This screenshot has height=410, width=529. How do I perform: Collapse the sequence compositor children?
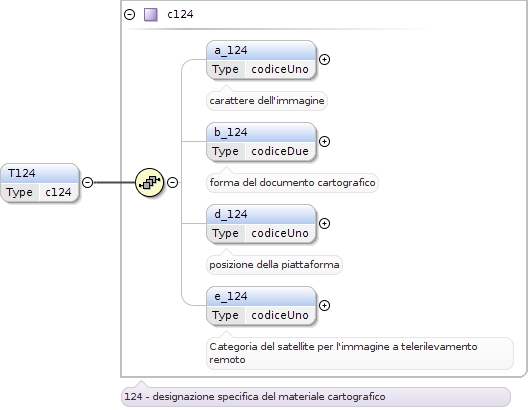tap(172, 183)
